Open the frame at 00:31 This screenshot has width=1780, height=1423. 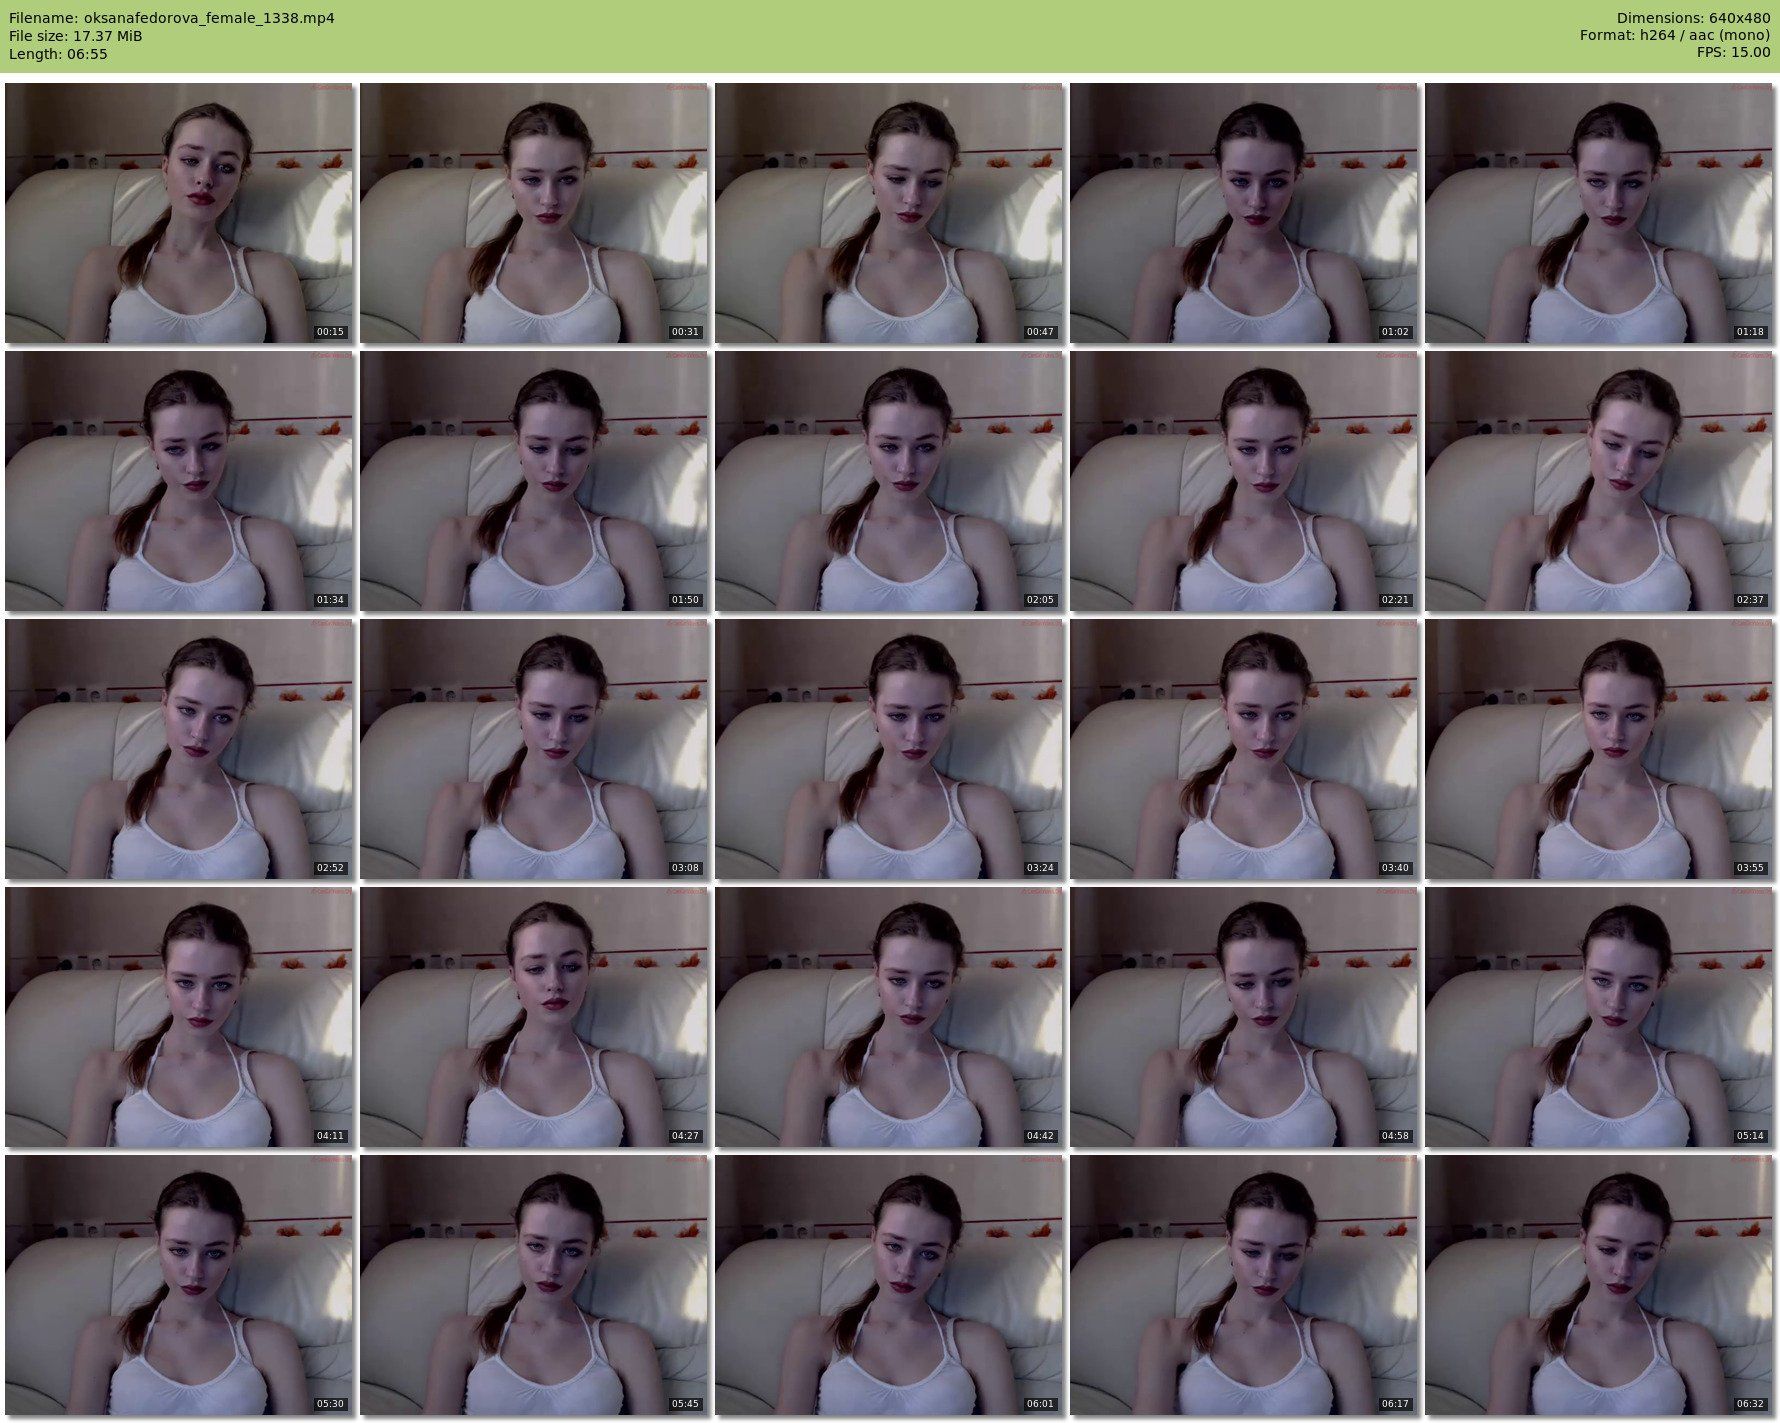coord(534,213)
